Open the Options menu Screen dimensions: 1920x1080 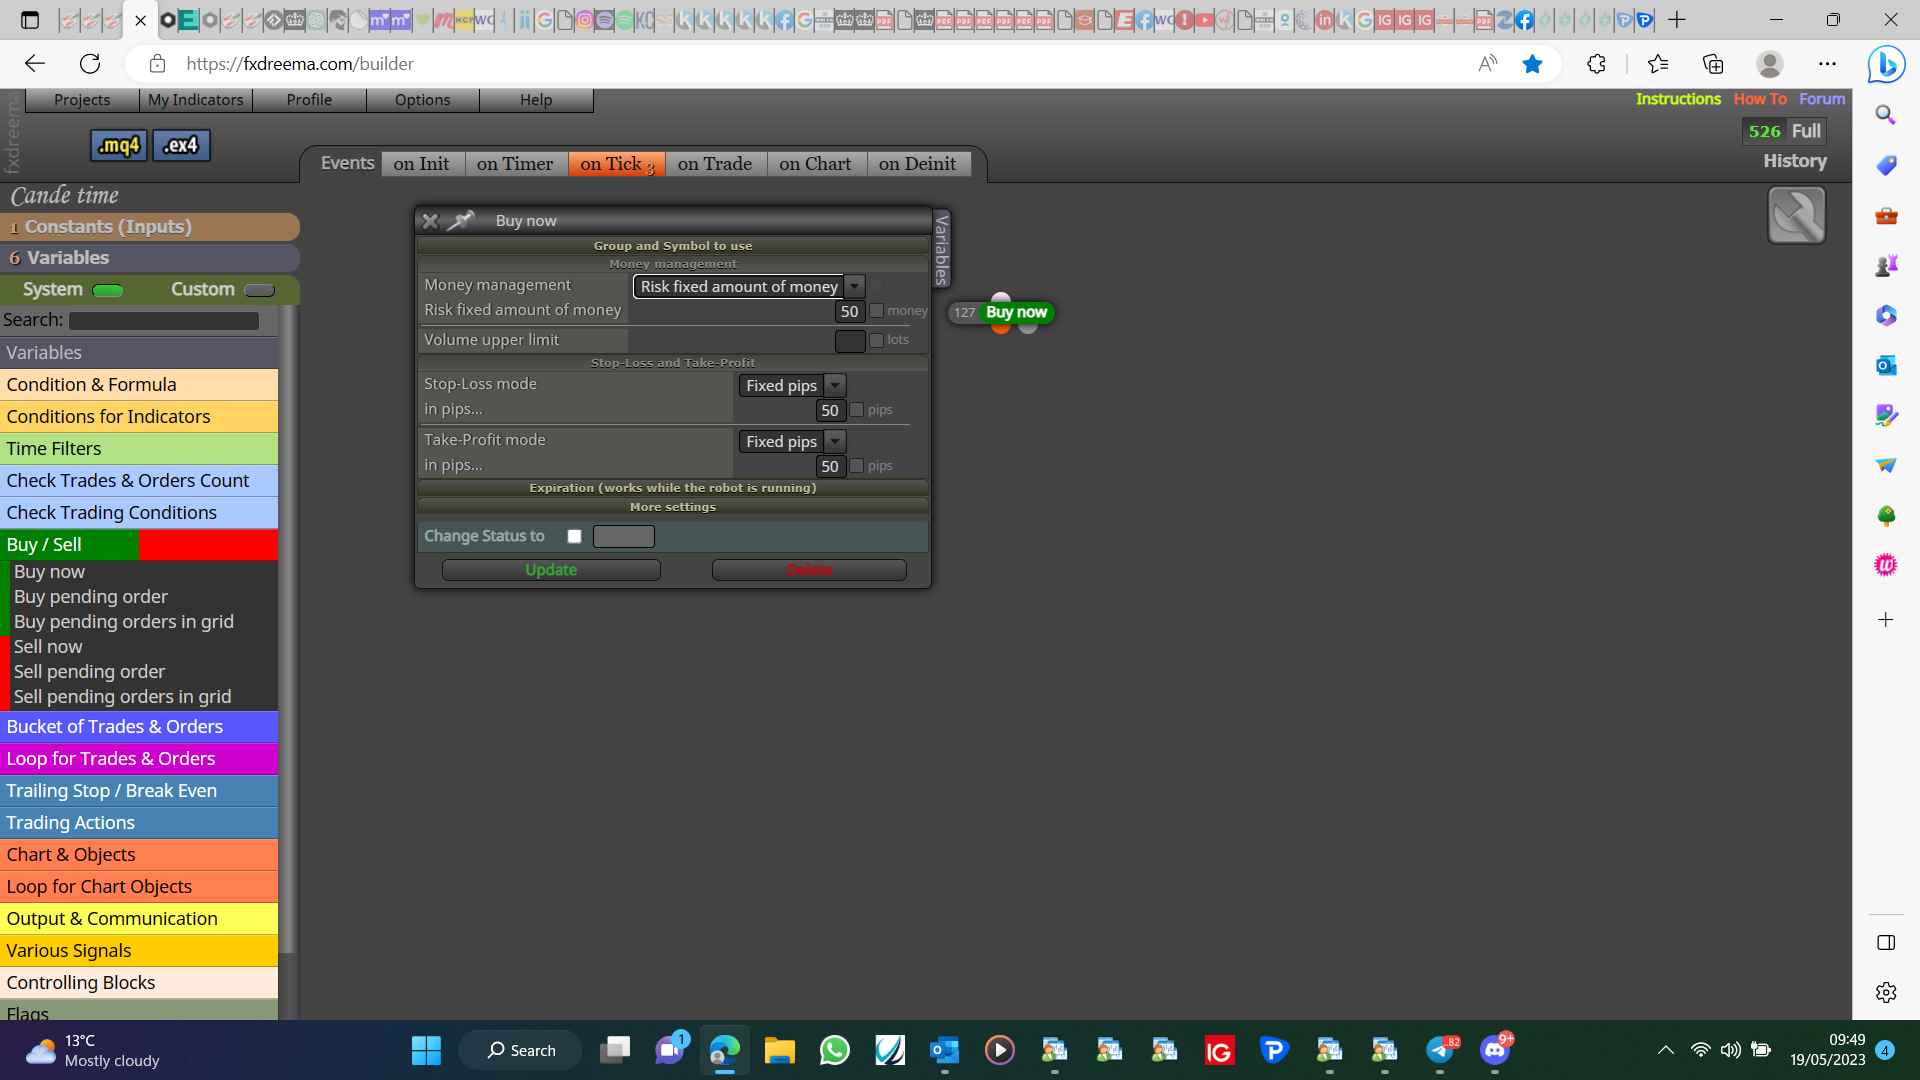point(423,100)
